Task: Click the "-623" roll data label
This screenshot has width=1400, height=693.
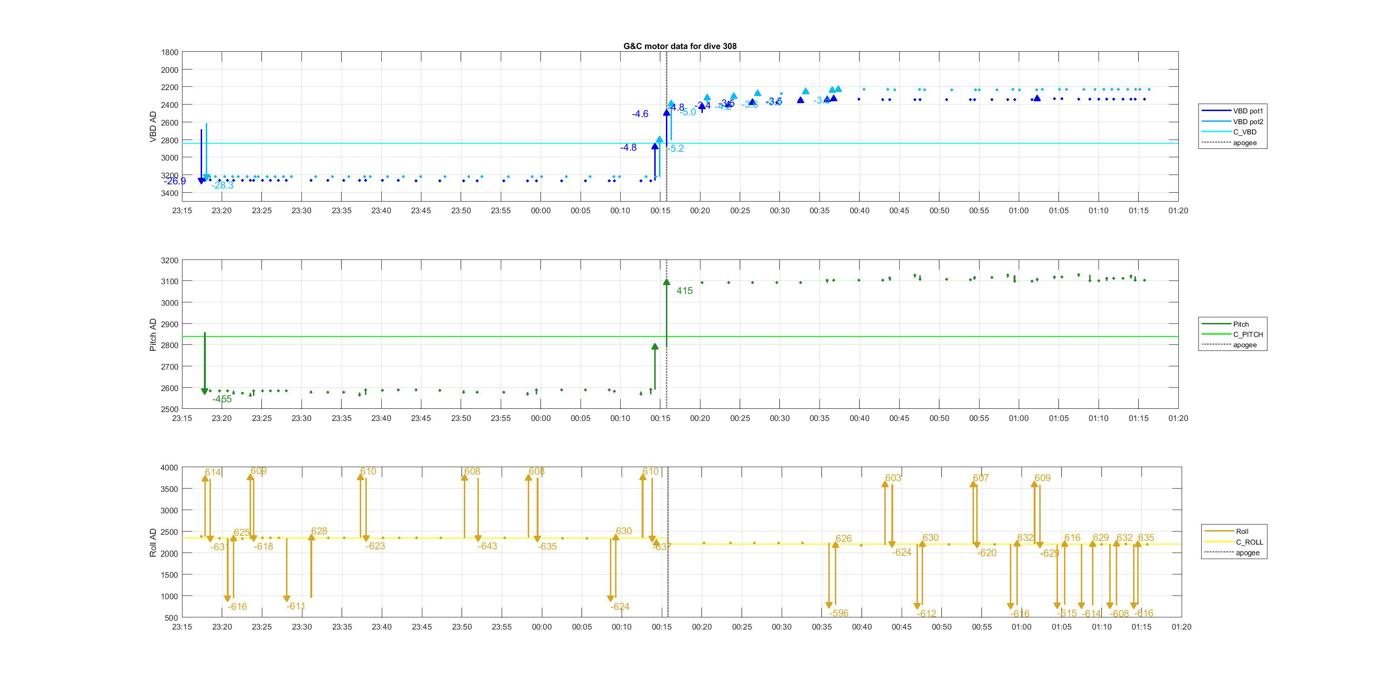Action: [x=375, y=546]
